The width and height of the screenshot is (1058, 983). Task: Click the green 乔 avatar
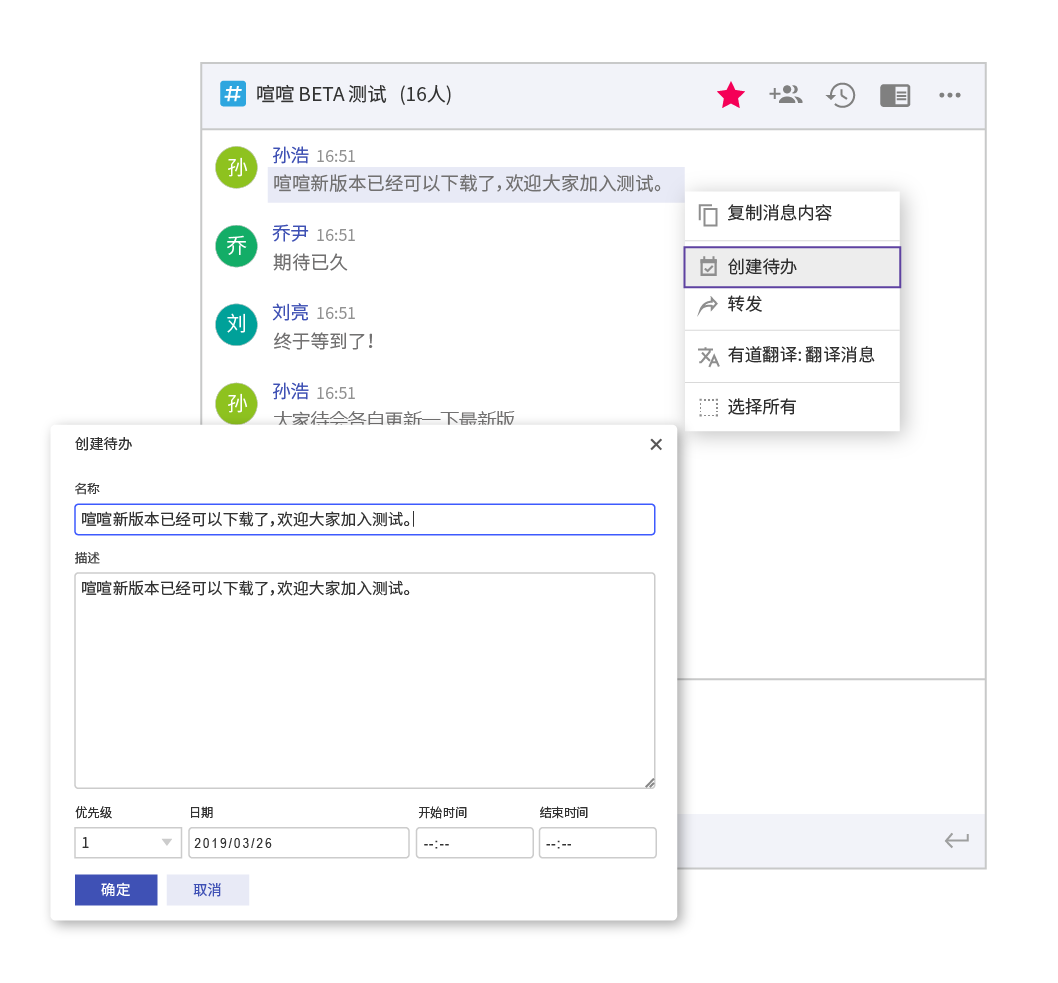tap(236, 246)
